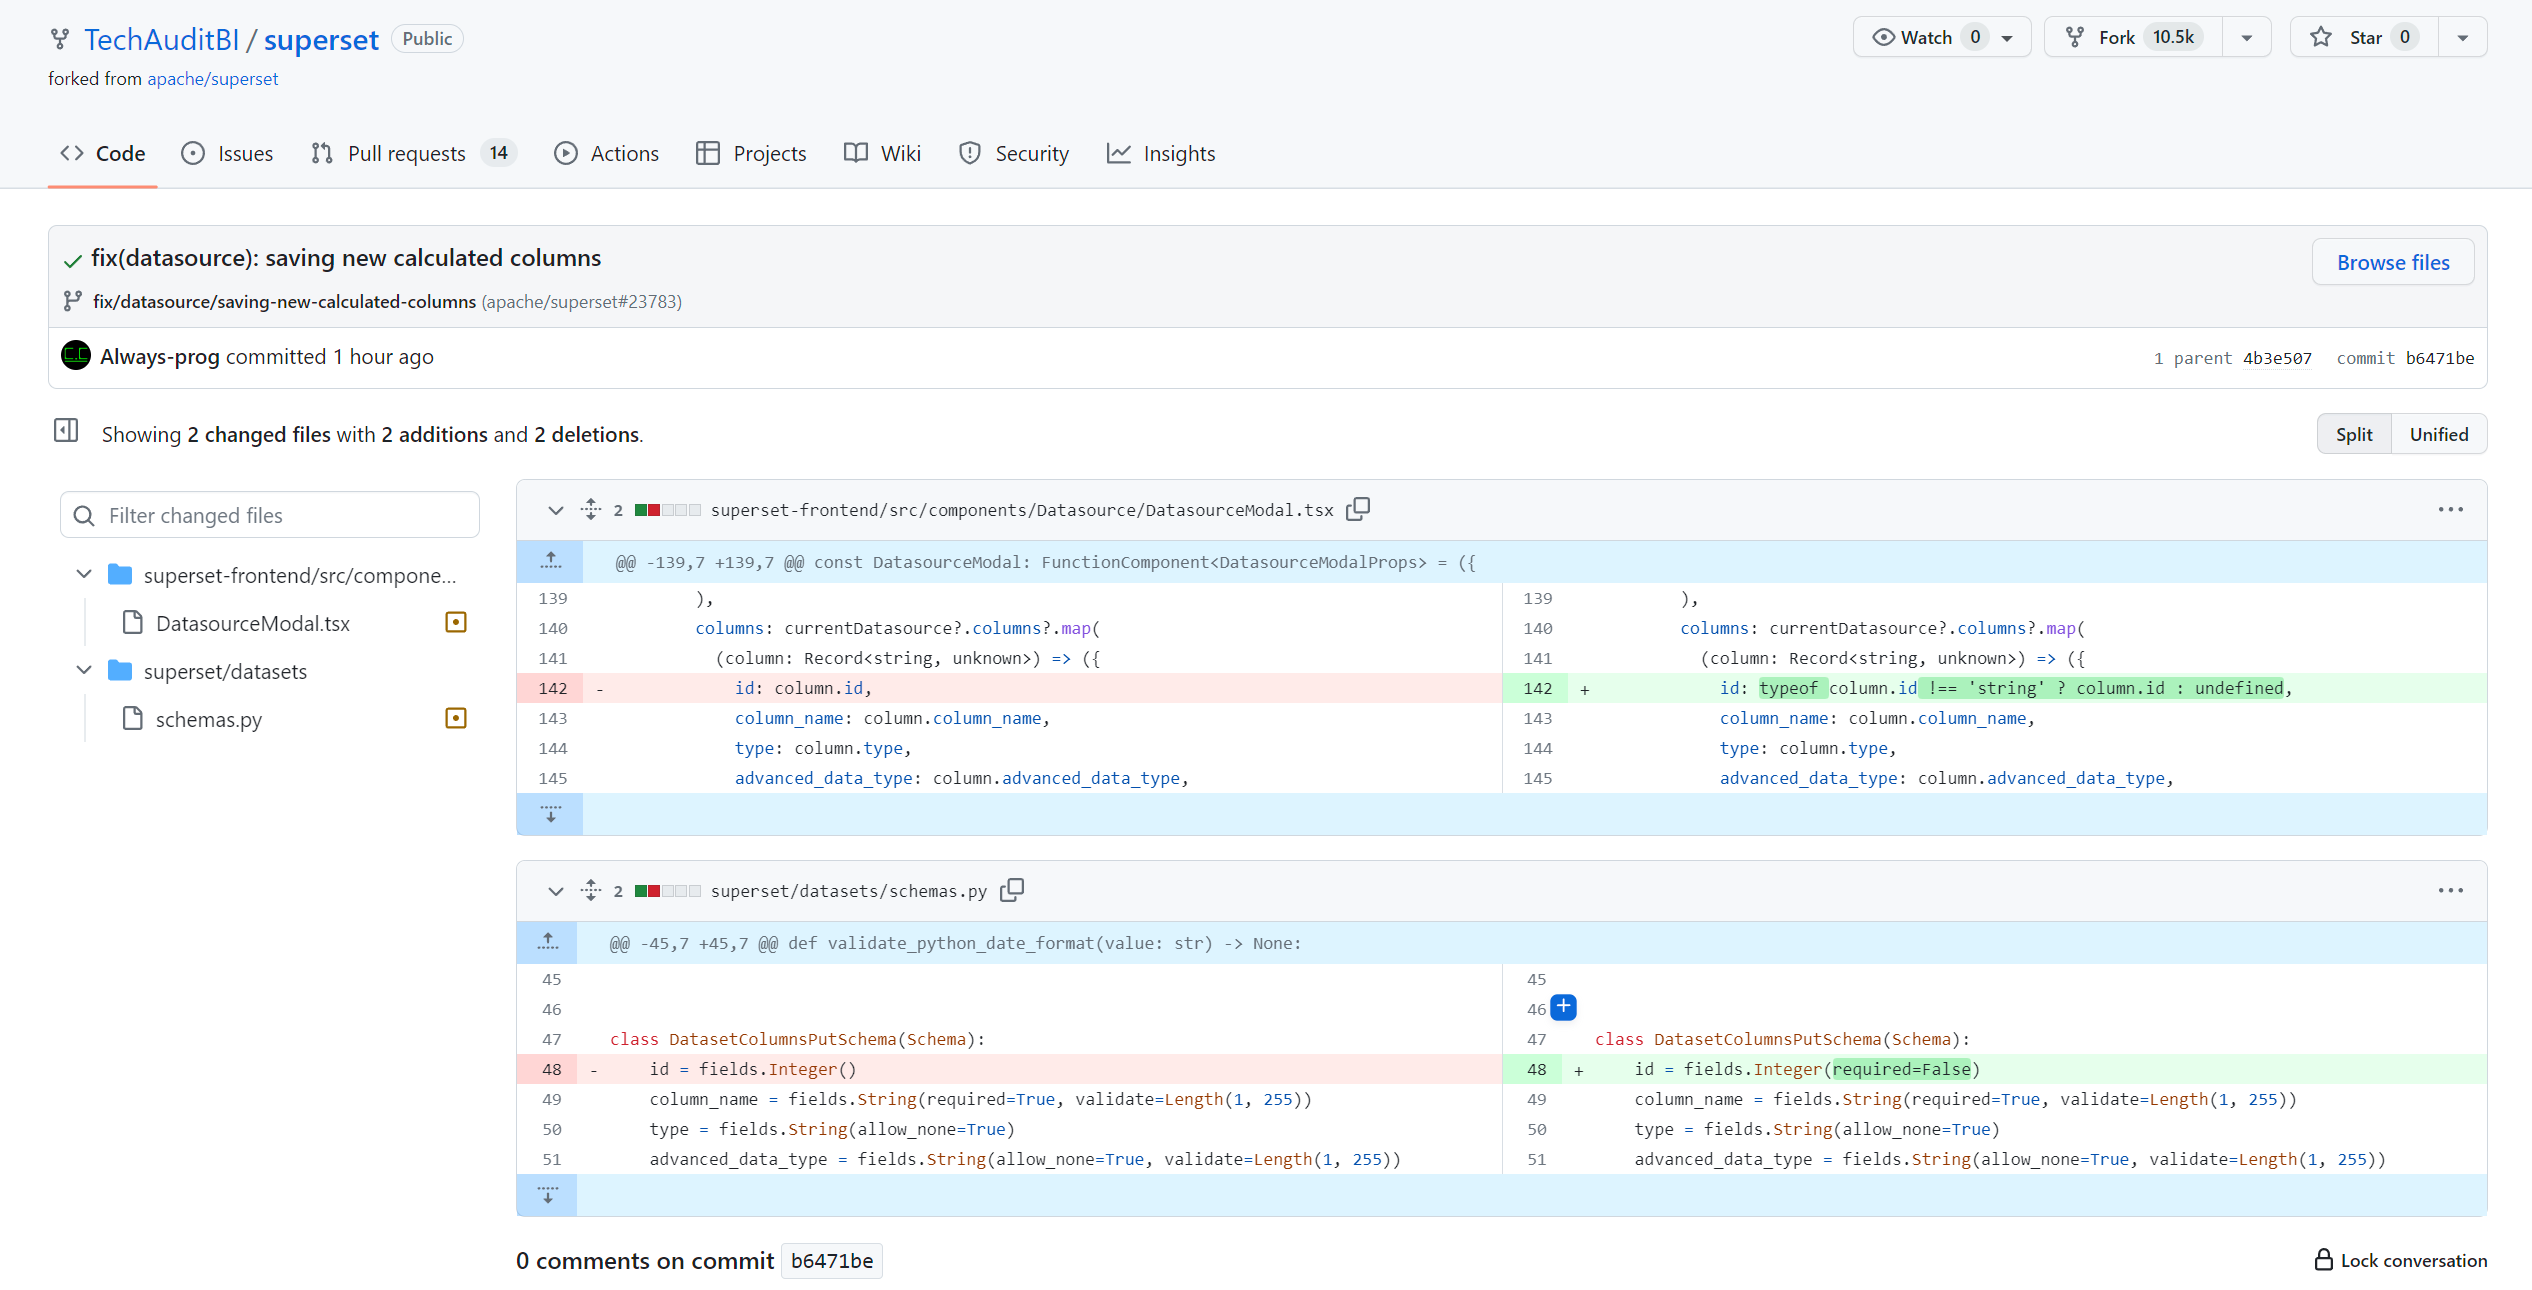Select the Split diff view
This screenshot has width=2532, height=1290.
pyautogui.click(x=2353, y=434)
